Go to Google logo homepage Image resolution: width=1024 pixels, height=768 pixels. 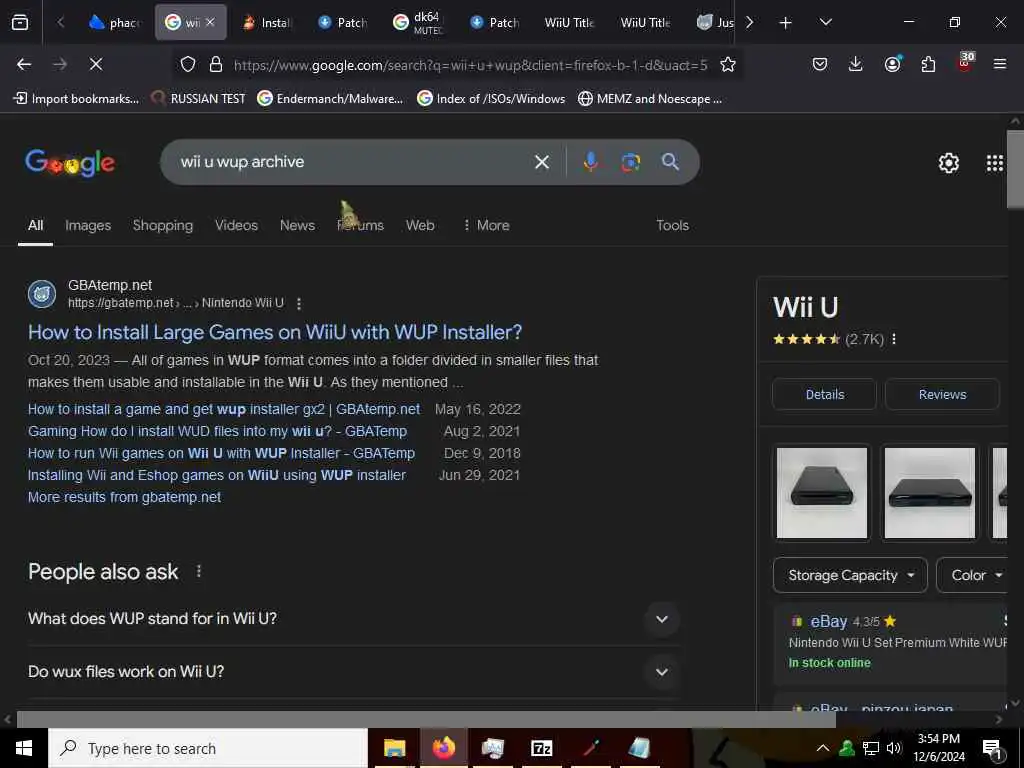(x=70, y=163)
